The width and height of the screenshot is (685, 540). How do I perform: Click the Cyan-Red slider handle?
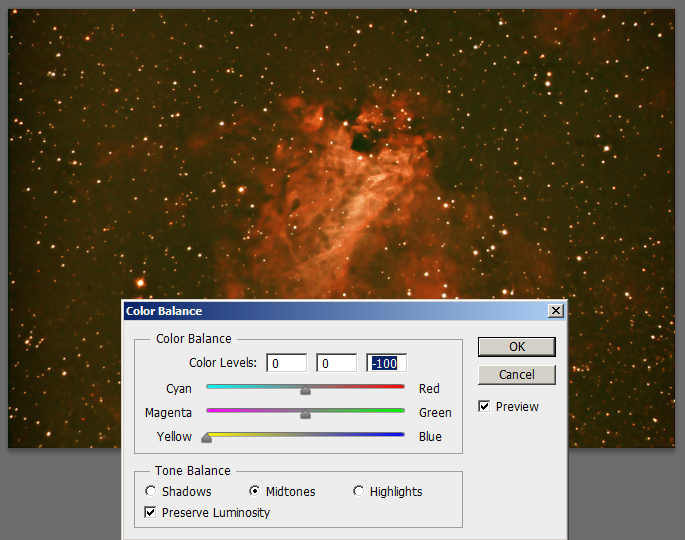[305, 390]
